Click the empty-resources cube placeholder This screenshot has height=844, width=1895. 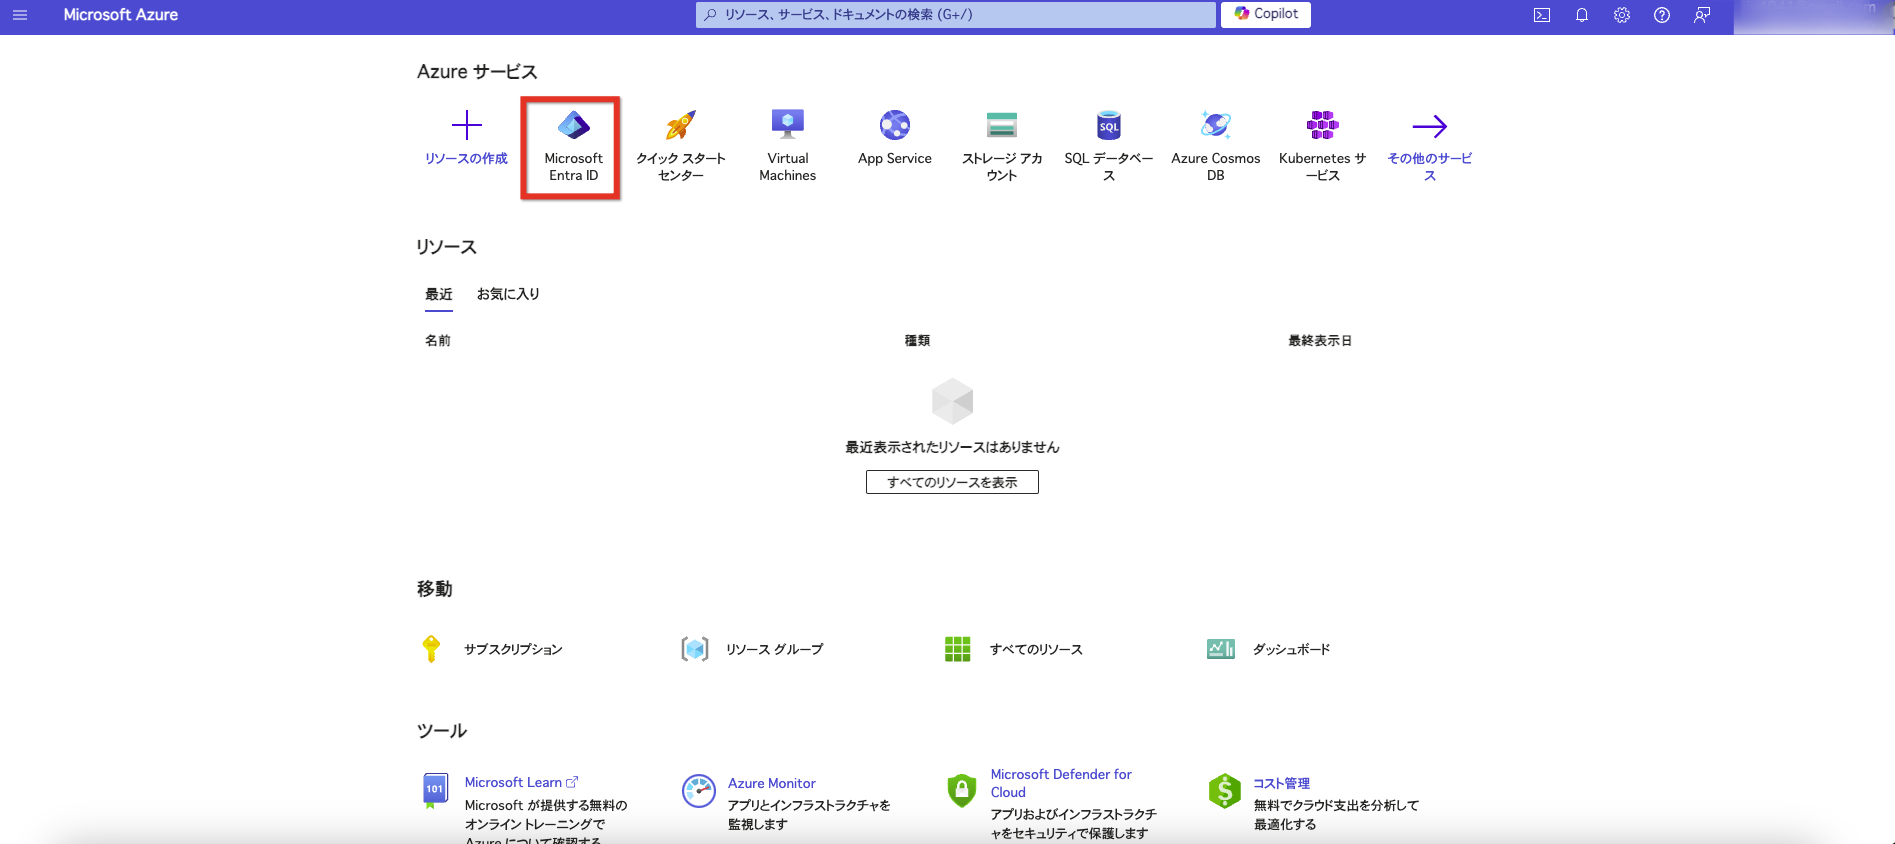952,401
